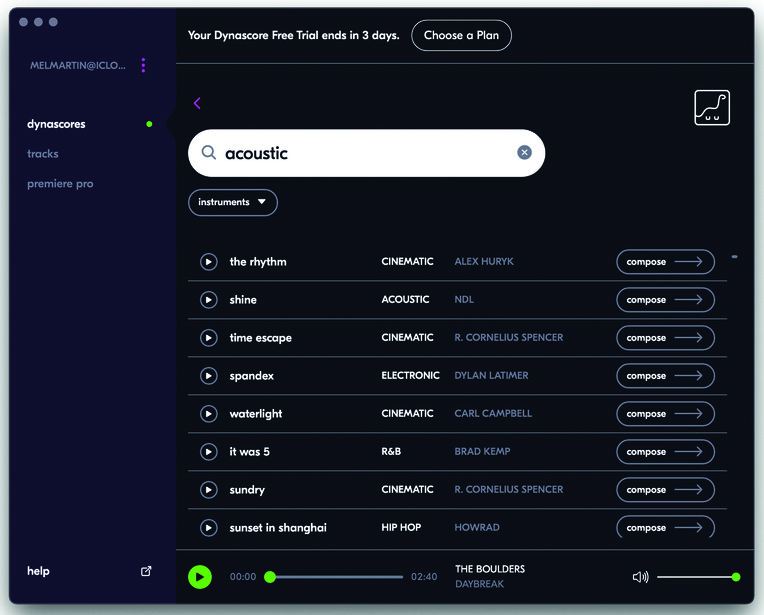Play preview of 'waterlight' track

(209, 414)
